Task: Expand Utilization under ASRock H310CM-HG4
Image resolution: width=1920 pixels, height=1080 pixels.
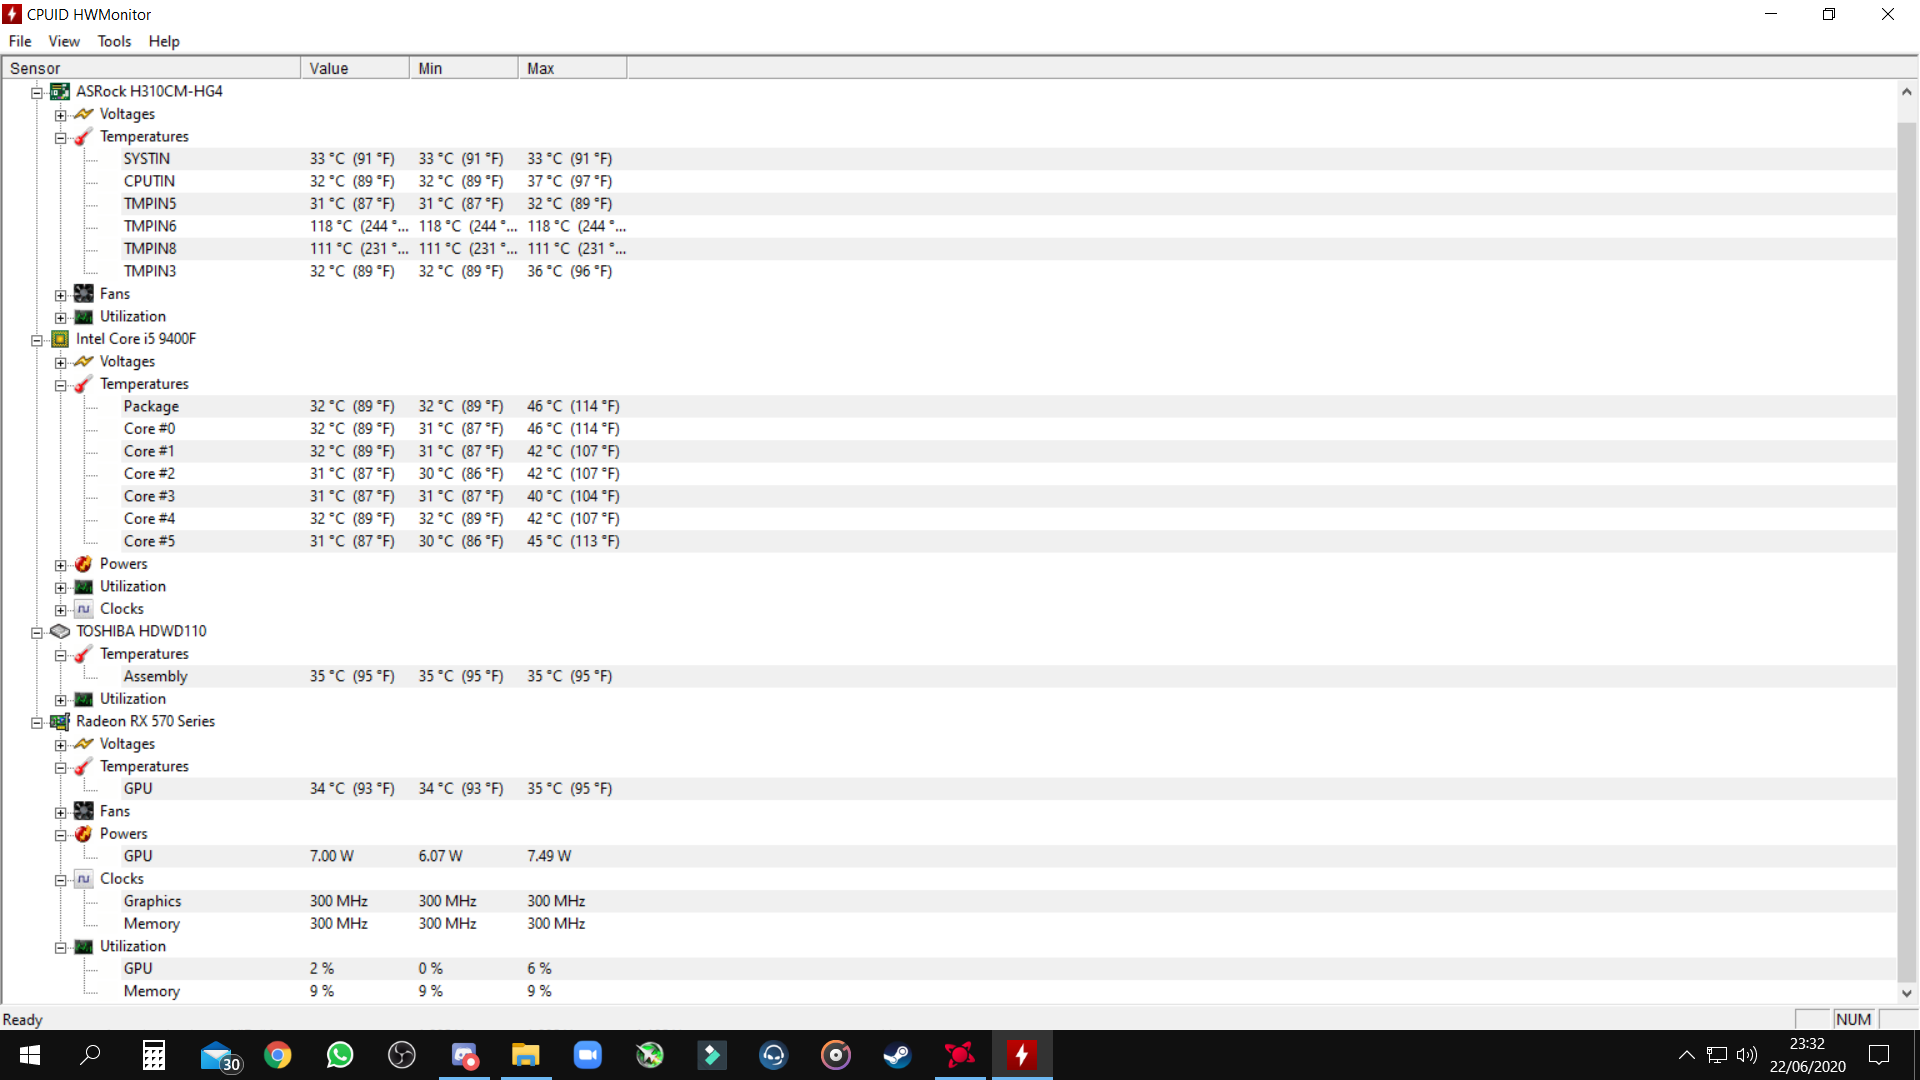Action: (x=61, y=317)
